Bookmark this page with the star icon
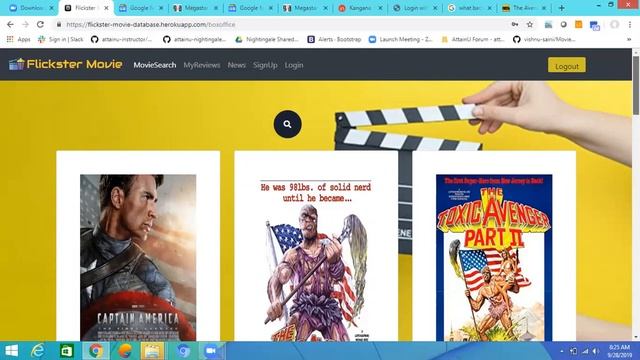The image size is (640, 360). coord(529,24)
